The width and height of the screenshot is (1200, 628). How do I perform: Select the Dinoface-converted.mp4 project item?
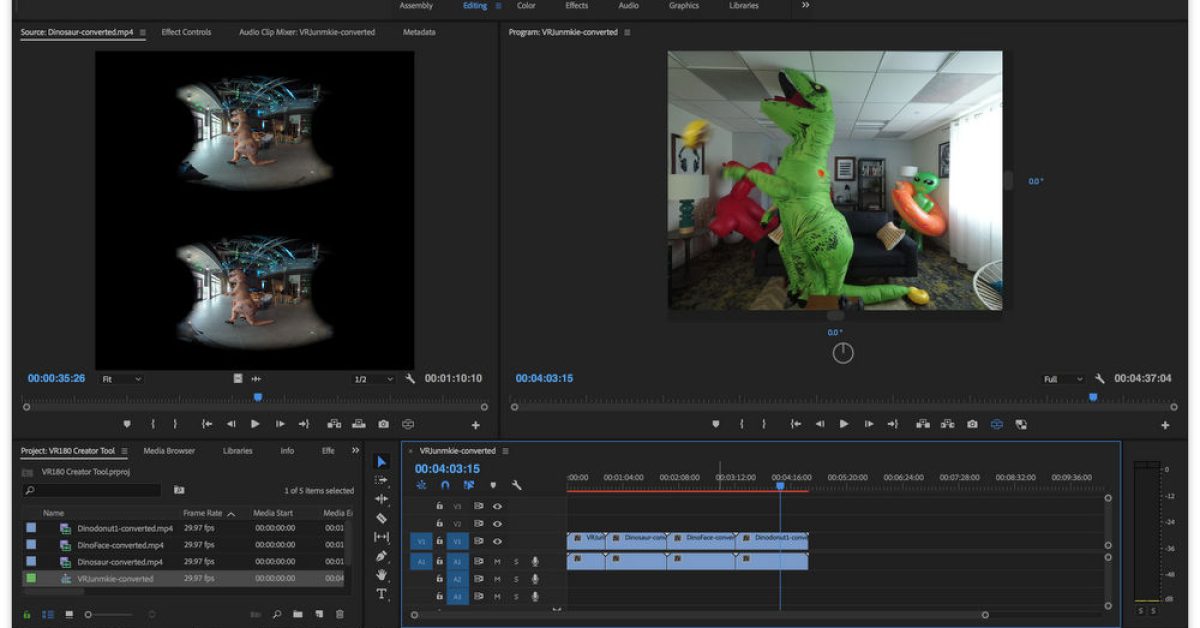pyautogui.click(x=120, y=545)
